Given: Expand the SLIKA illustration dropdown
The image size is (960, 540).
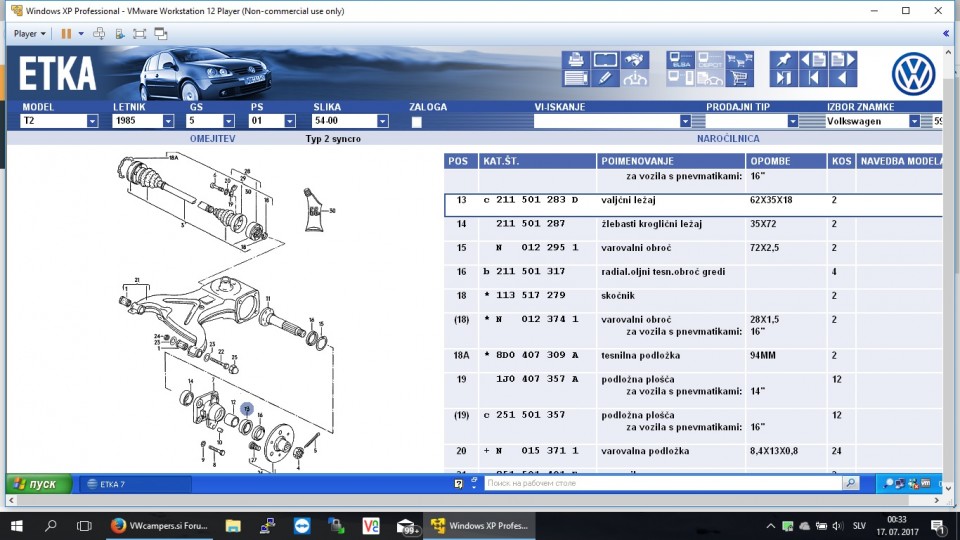Looking at the screenshot, I should coord(382,121).
